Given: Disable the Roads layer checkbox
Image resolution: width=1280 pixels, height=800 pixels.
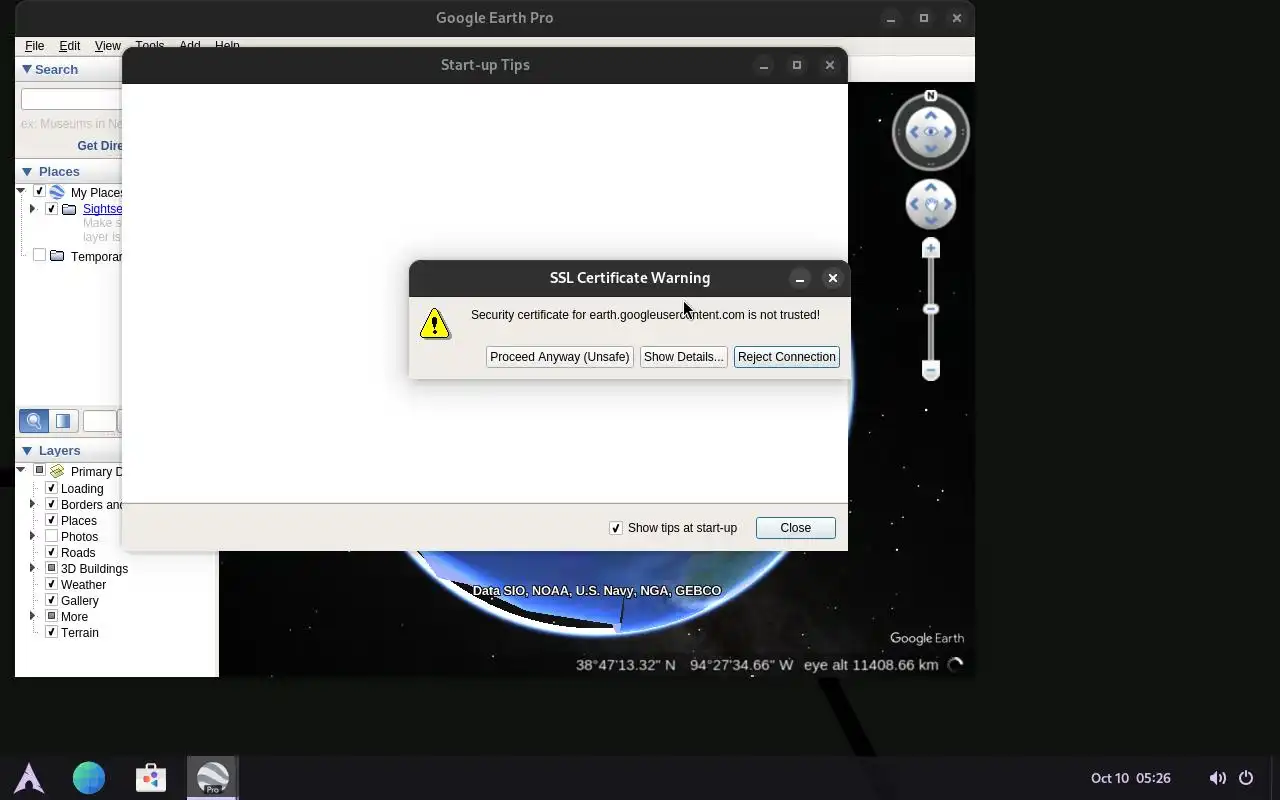Looking at the screenshot, I should click(51, 553).
